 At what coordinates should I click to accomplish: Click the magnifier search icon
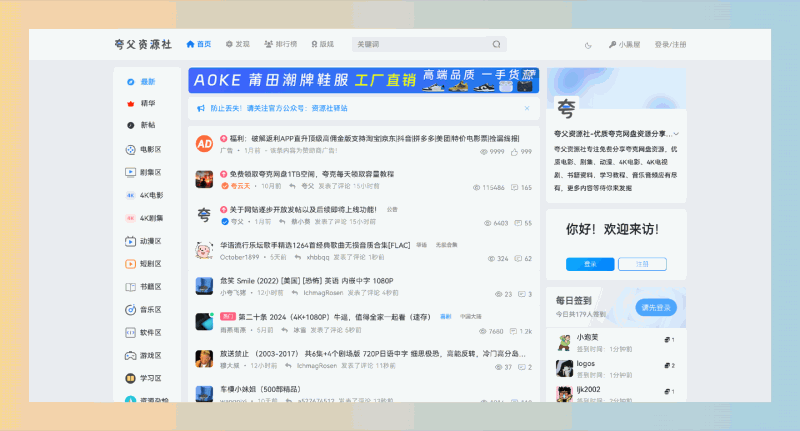tap(496, 44)
